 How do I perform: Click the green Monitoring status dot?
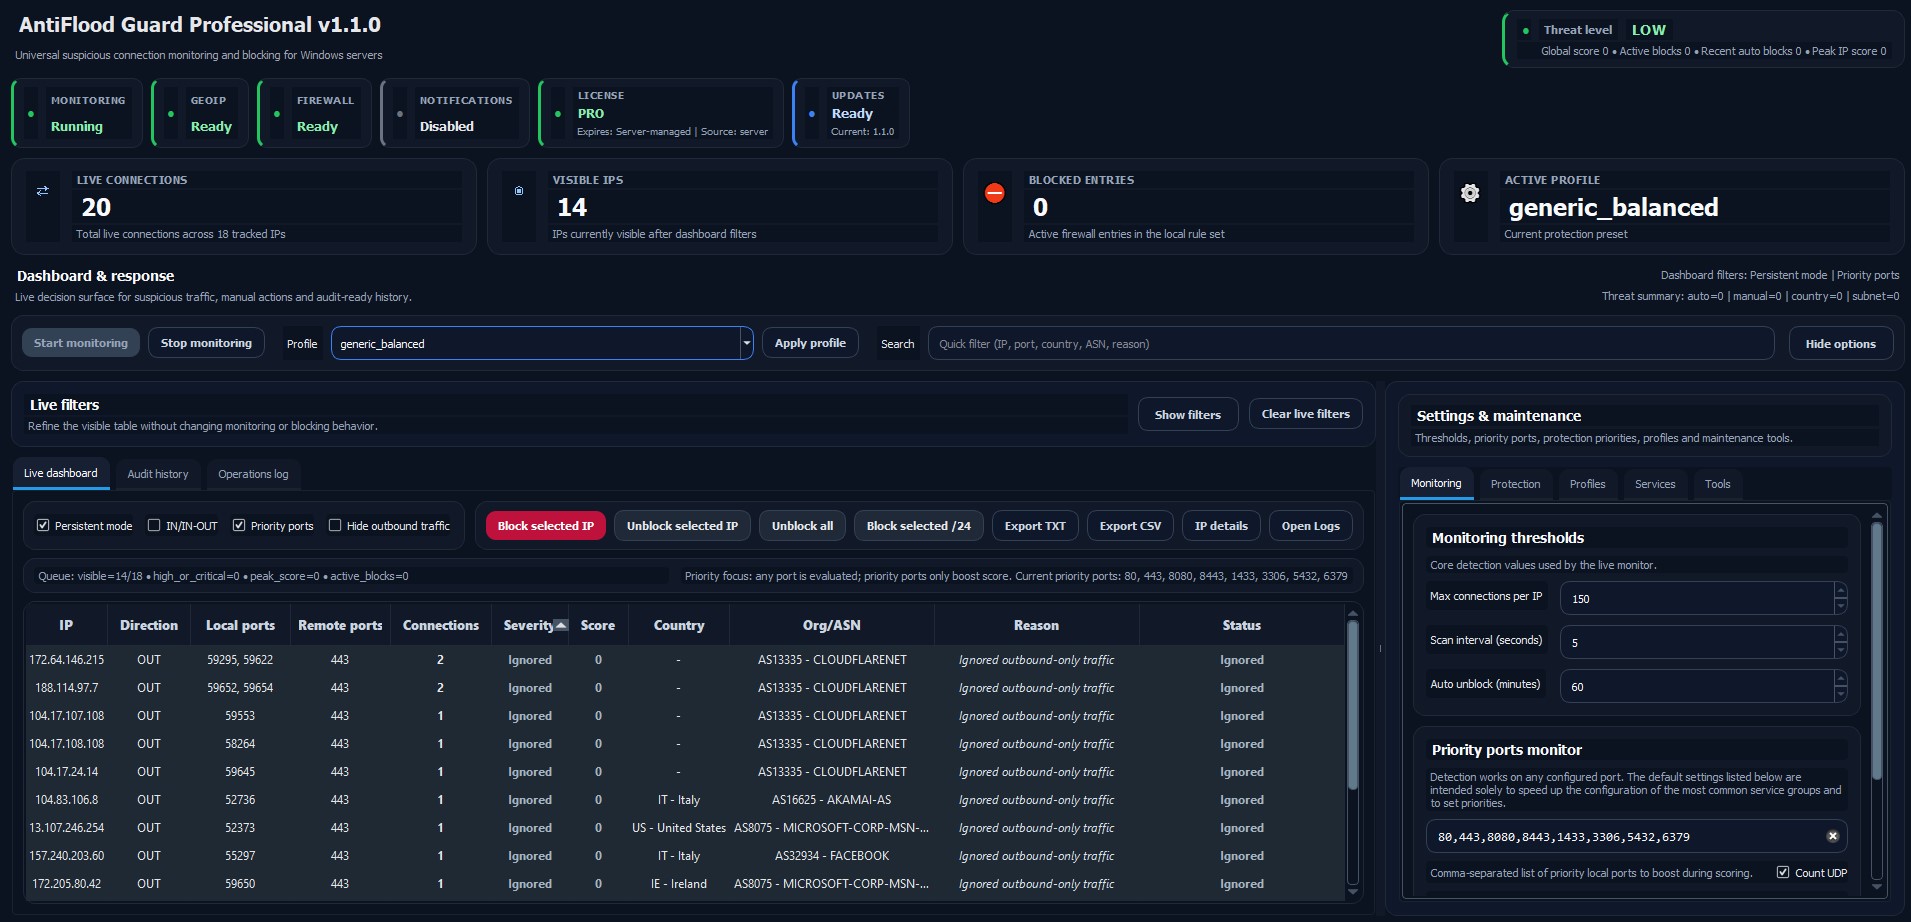coord(31,114)
